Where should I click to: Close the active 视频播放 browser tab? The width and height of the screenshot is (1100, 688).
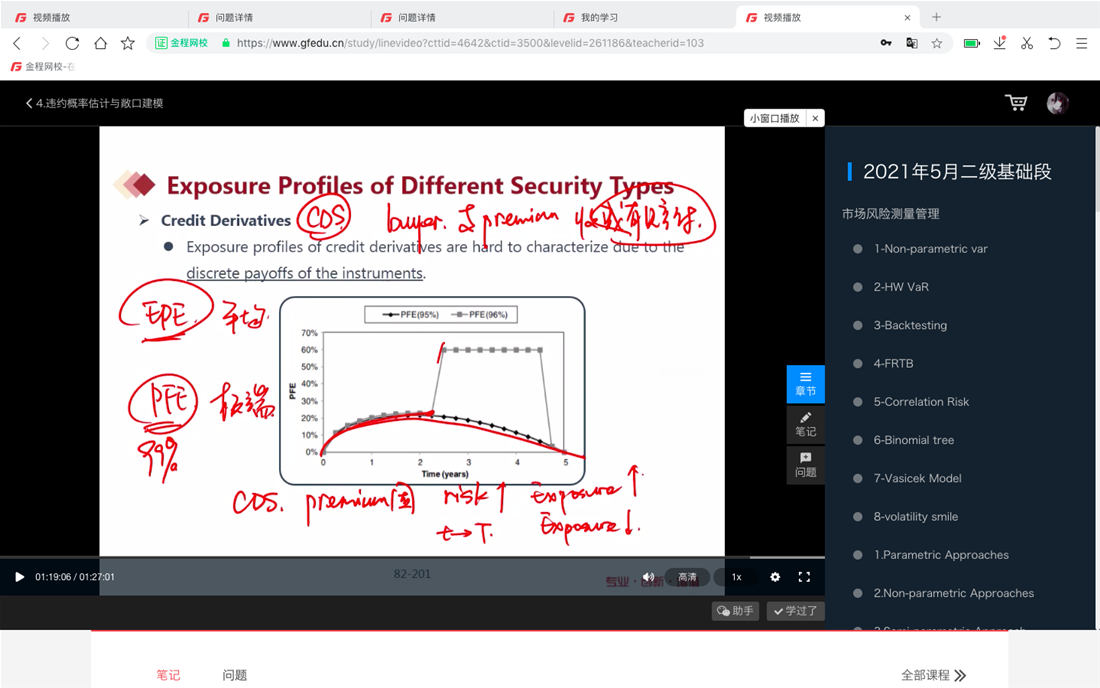pyautogui.click(x=907, y=18)
